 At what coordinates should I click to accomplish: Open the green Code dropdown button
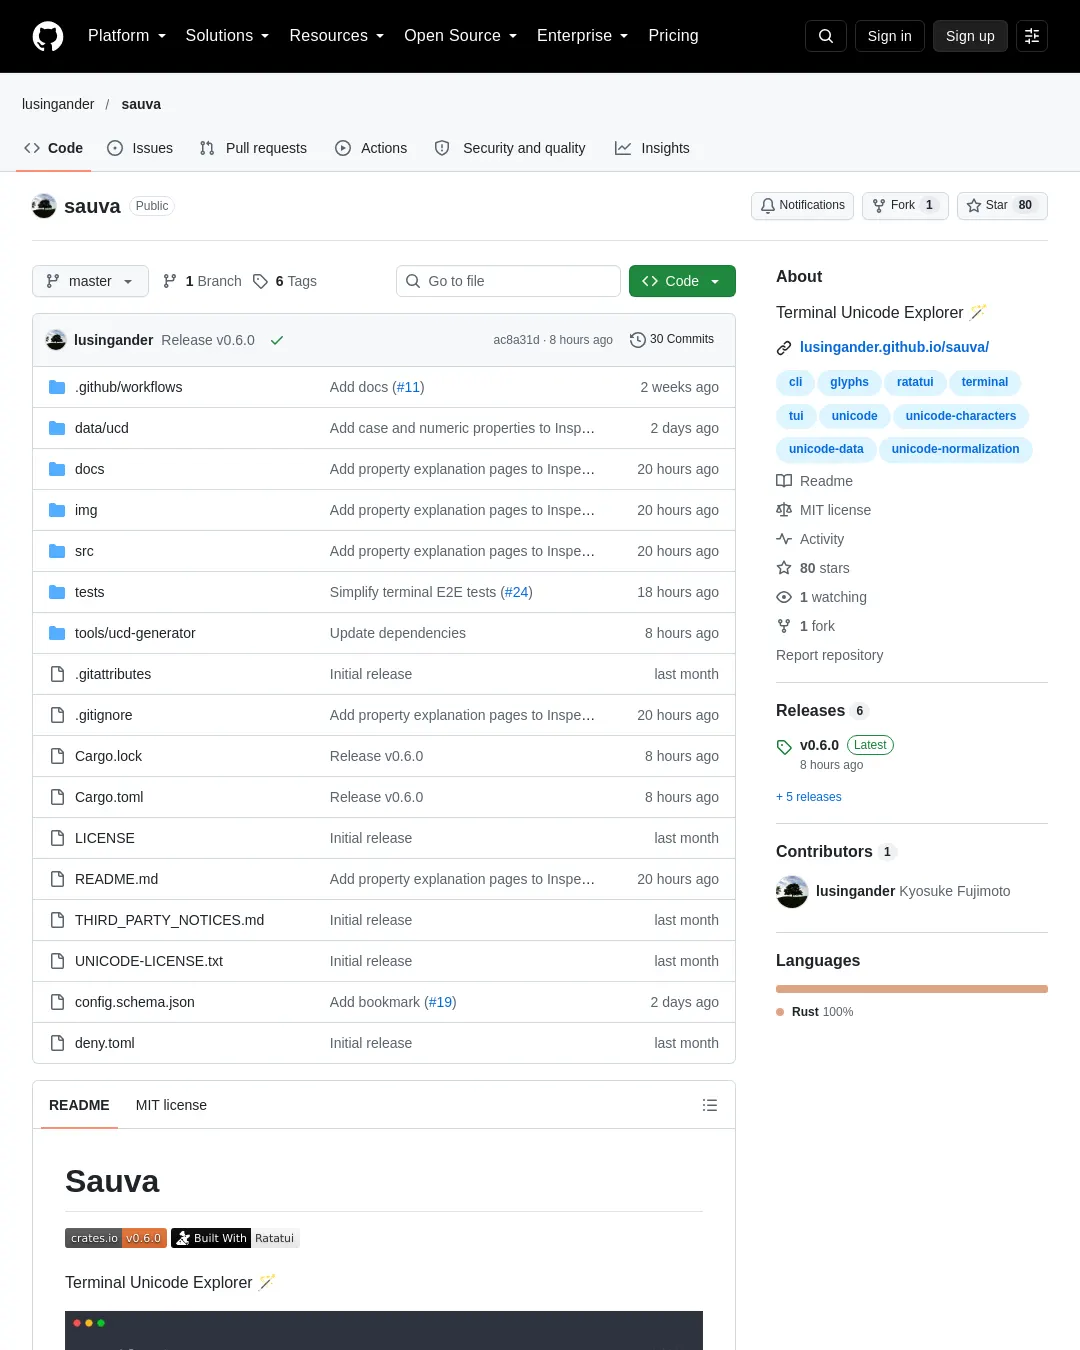[x=682, y=281]
